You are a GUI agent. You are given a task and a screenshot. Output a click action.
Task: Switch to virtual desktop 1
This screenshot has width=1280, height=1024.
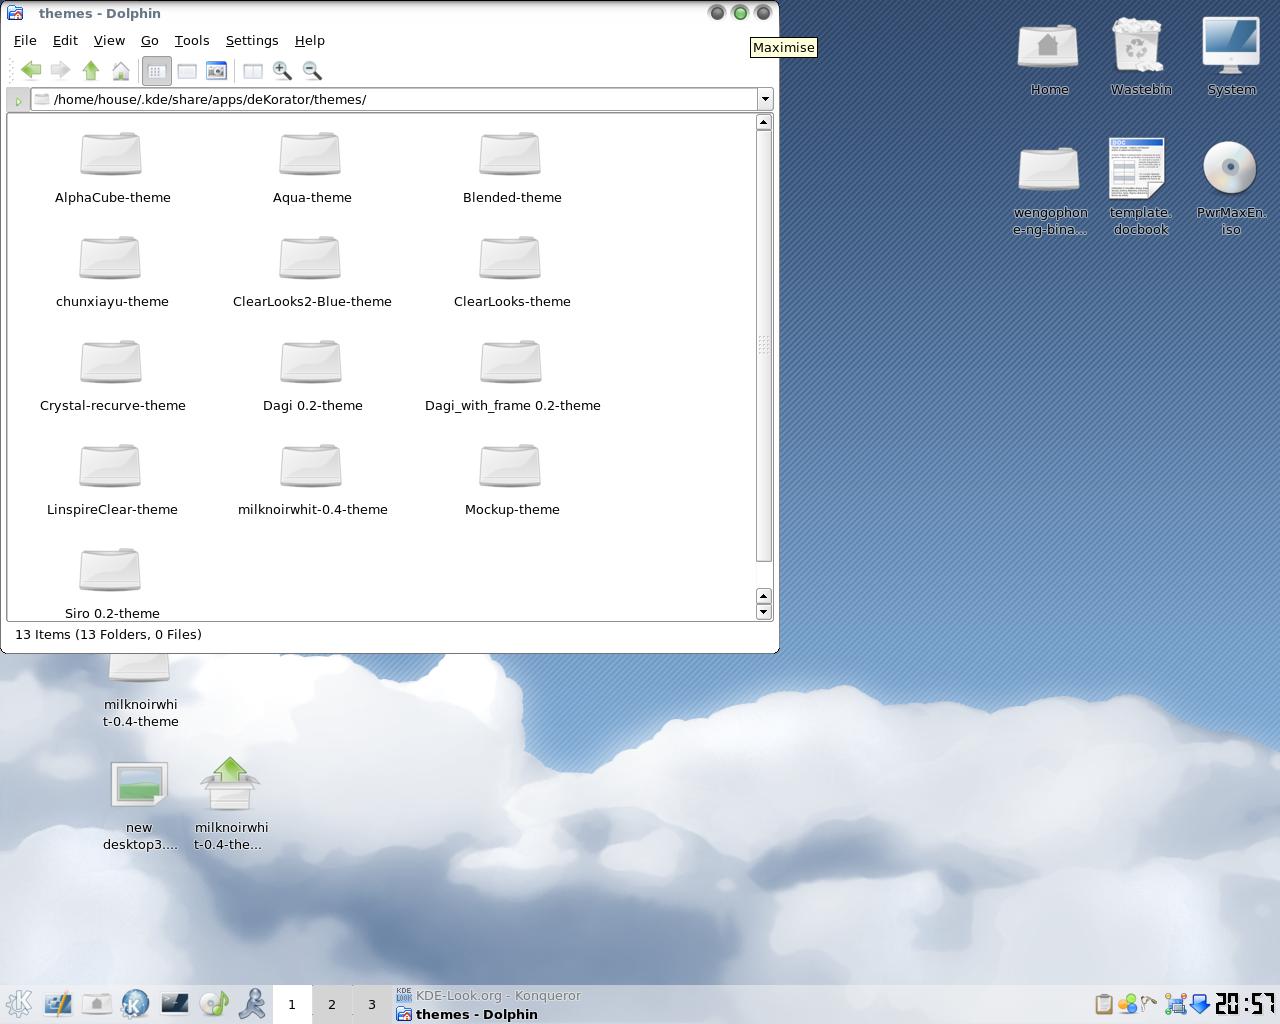click(292, 1004)
